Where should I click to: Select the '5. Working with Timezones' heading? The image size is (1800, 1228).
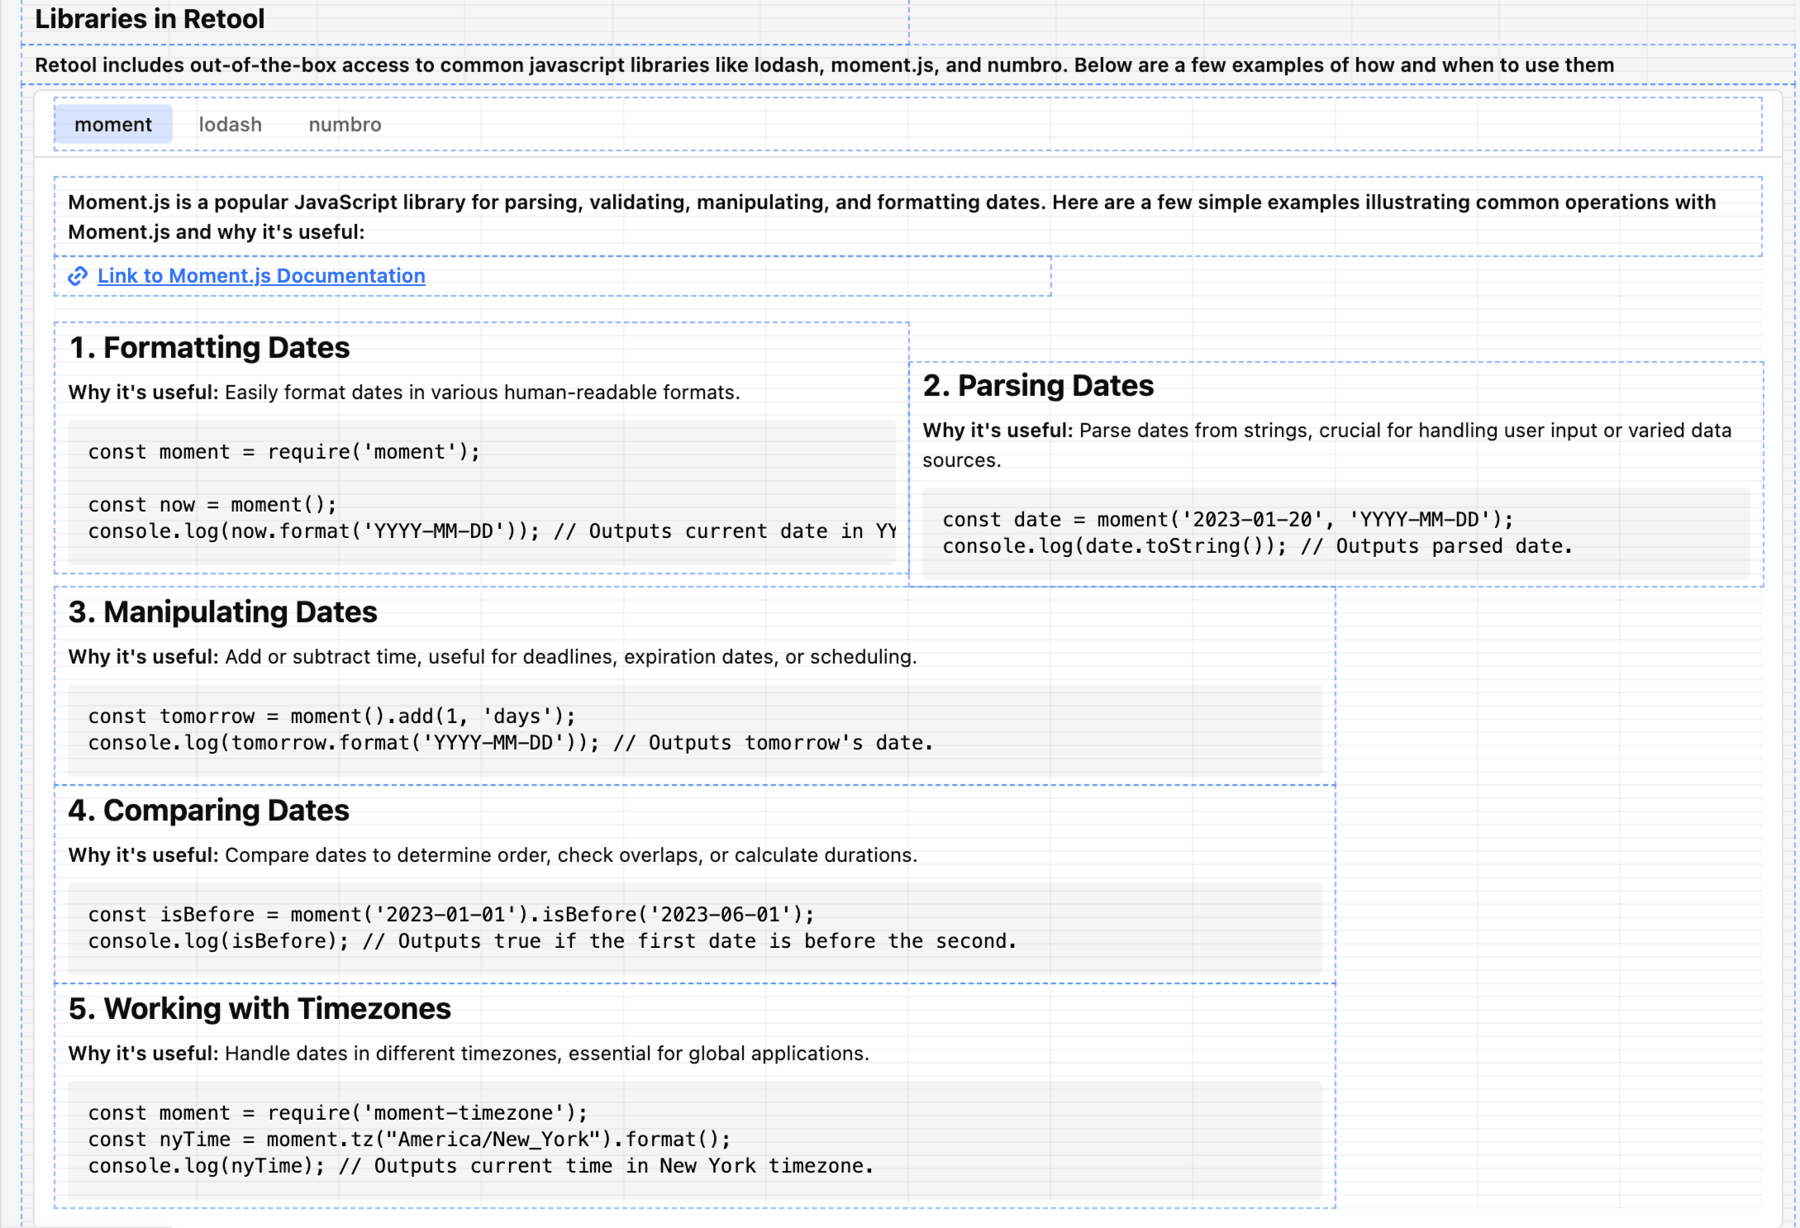260,1009
